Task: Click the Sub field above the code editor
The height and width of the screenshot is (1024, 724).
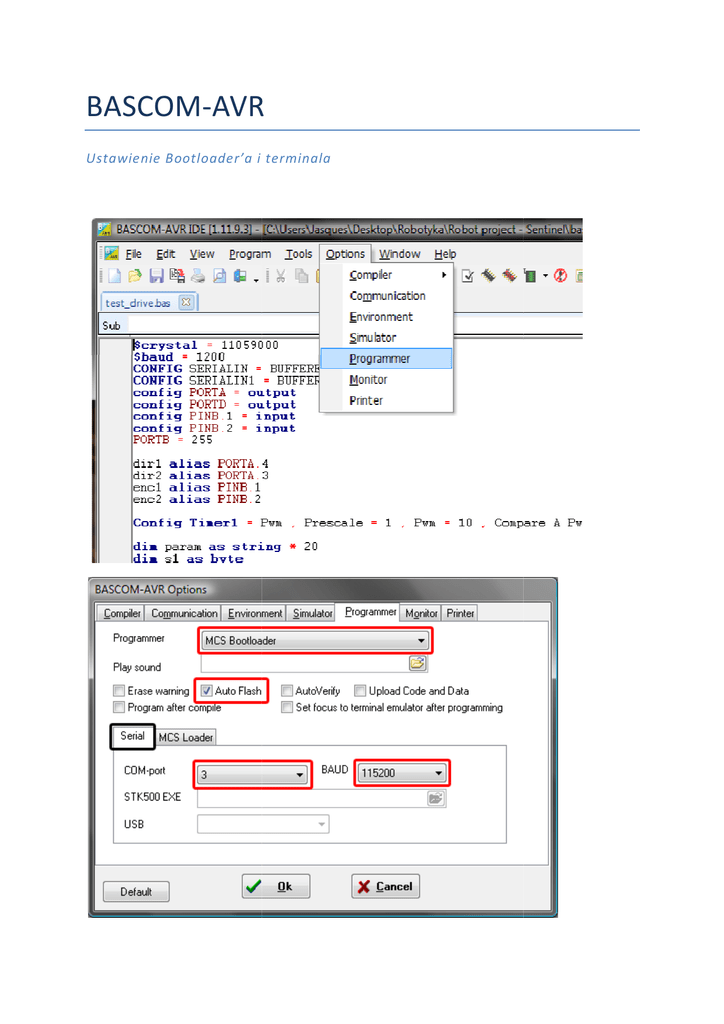Action: (x=111, y=326)
